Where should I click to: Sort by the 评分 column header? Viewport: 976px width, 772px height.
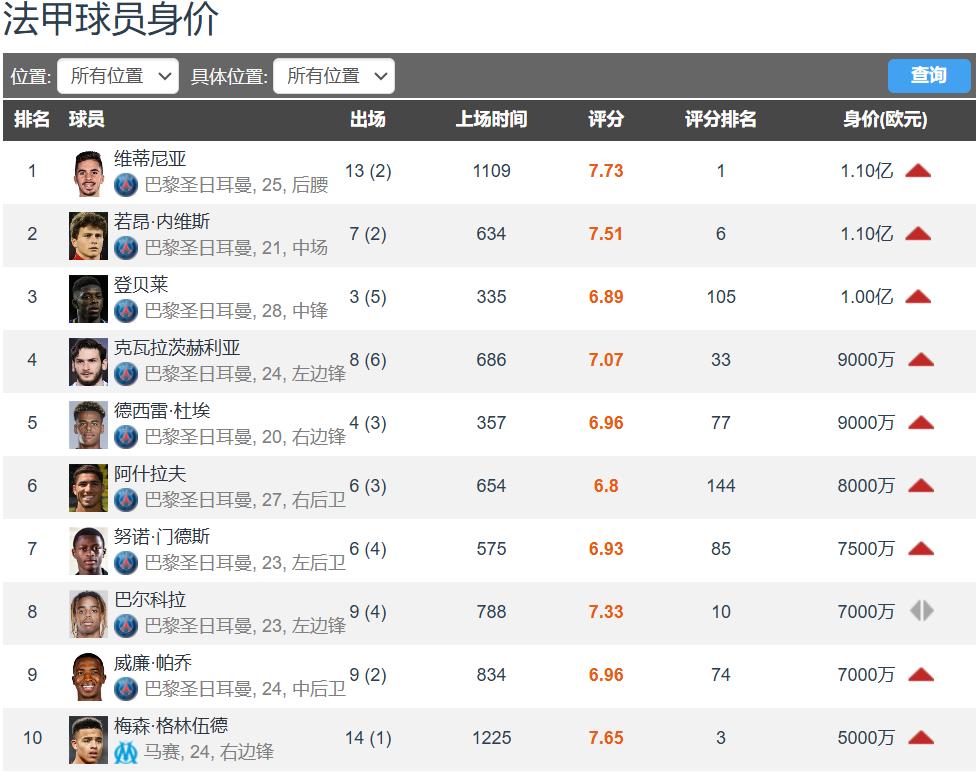pyautogui.click(x=605, y=120)
